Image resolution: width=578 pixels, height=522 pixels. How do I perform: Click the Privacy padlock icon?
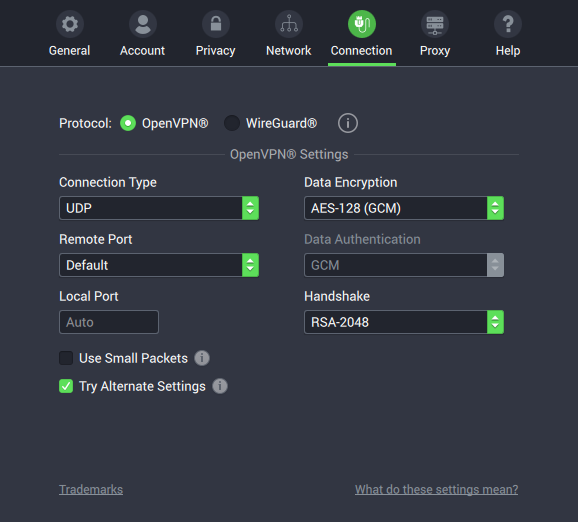pos(216,24)
